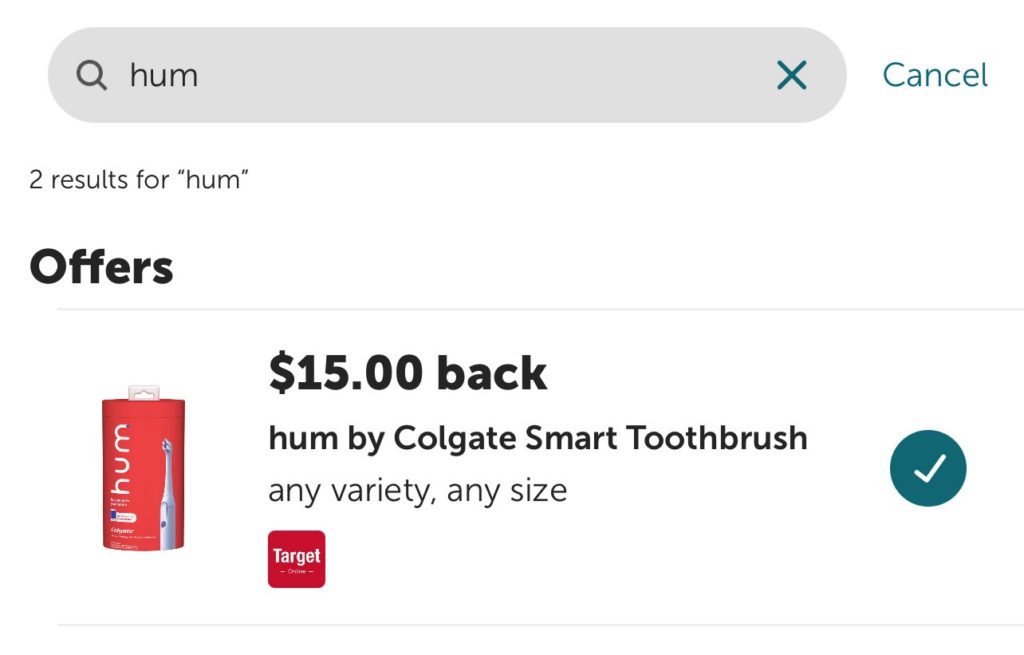Select the Offers section header
Screen dimensions: 1024x655
101,265
